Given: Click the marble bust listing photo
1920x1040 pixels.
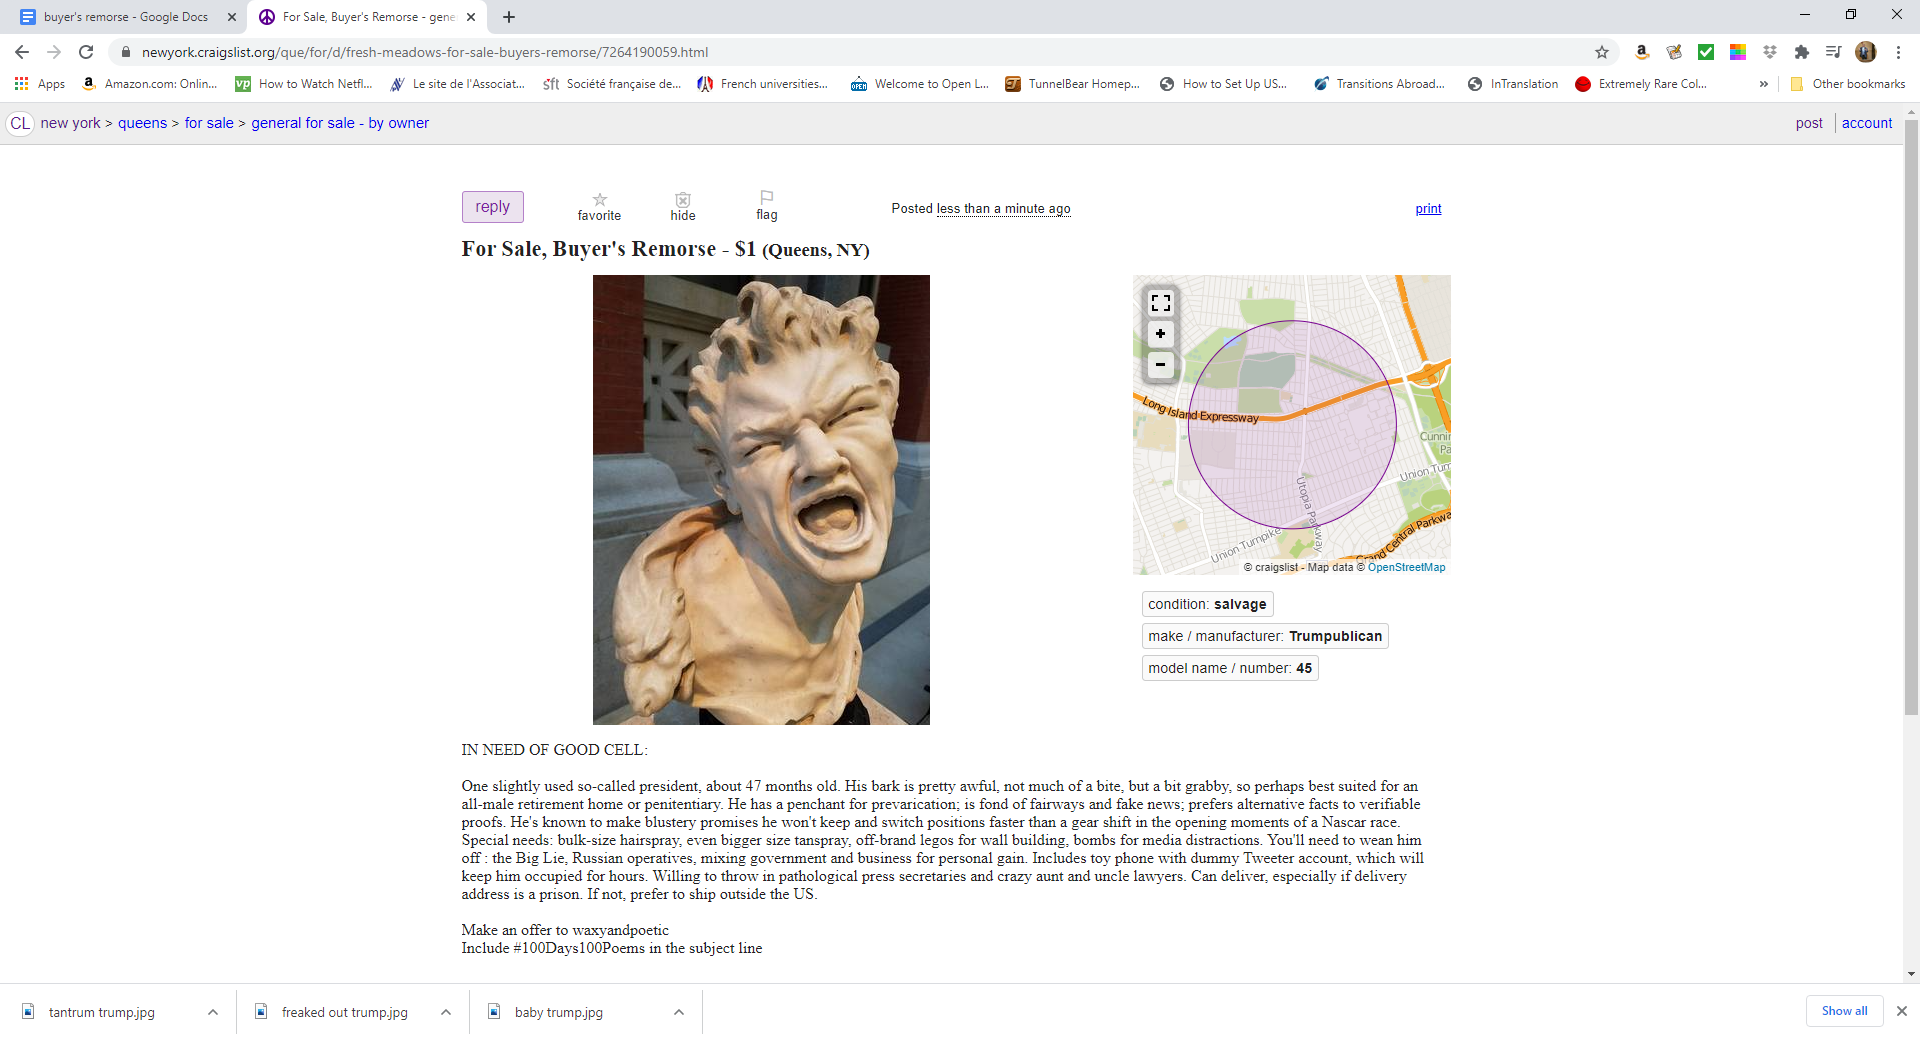Looking at the screenshot, I should [761, 500].
